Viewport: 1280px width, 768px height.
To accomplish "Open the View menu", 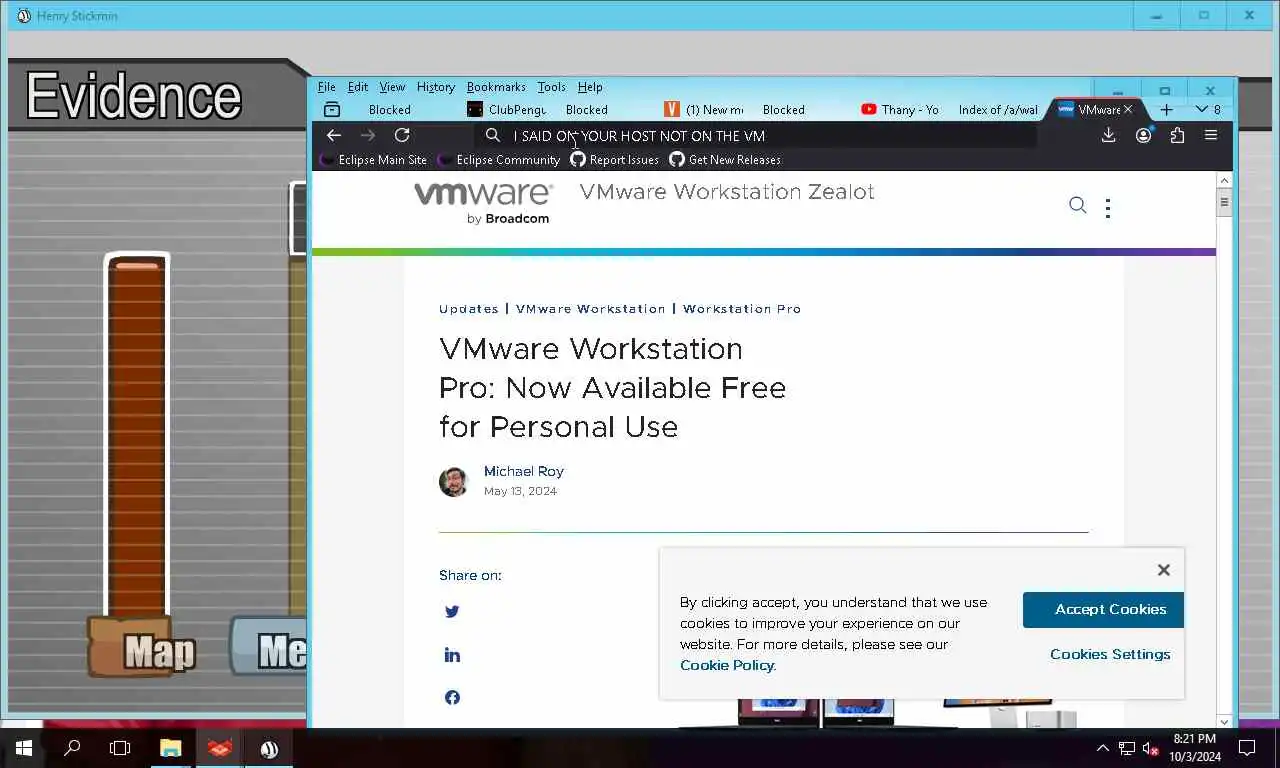I will (x=392, y=87).
